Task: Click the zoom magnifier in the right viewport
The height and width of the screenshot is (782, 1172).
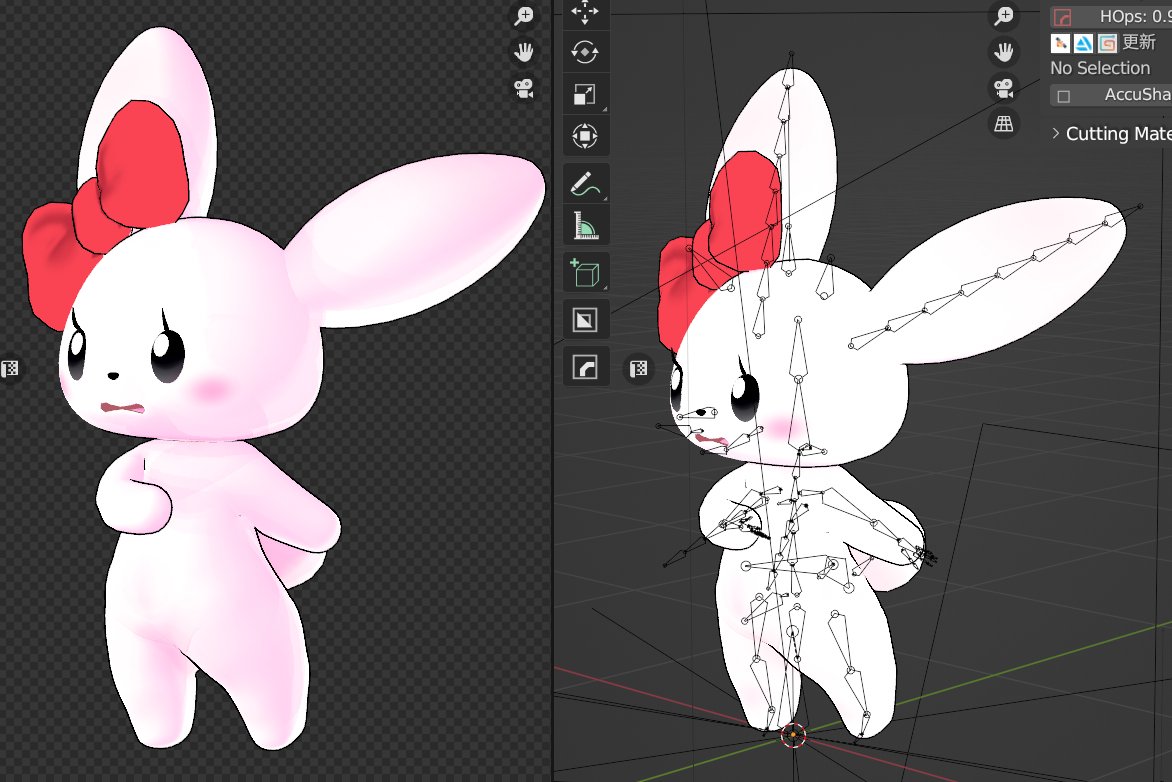Action: pos(1004,16)
